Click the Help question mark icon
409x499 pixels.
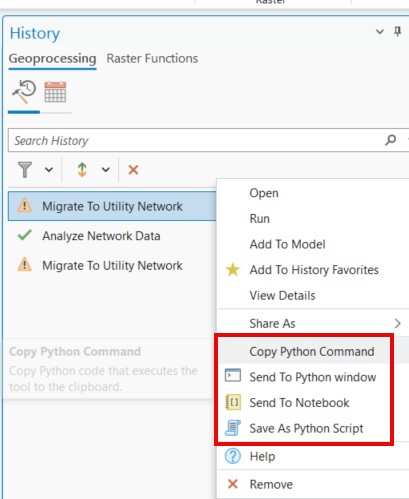pos(233,456)
